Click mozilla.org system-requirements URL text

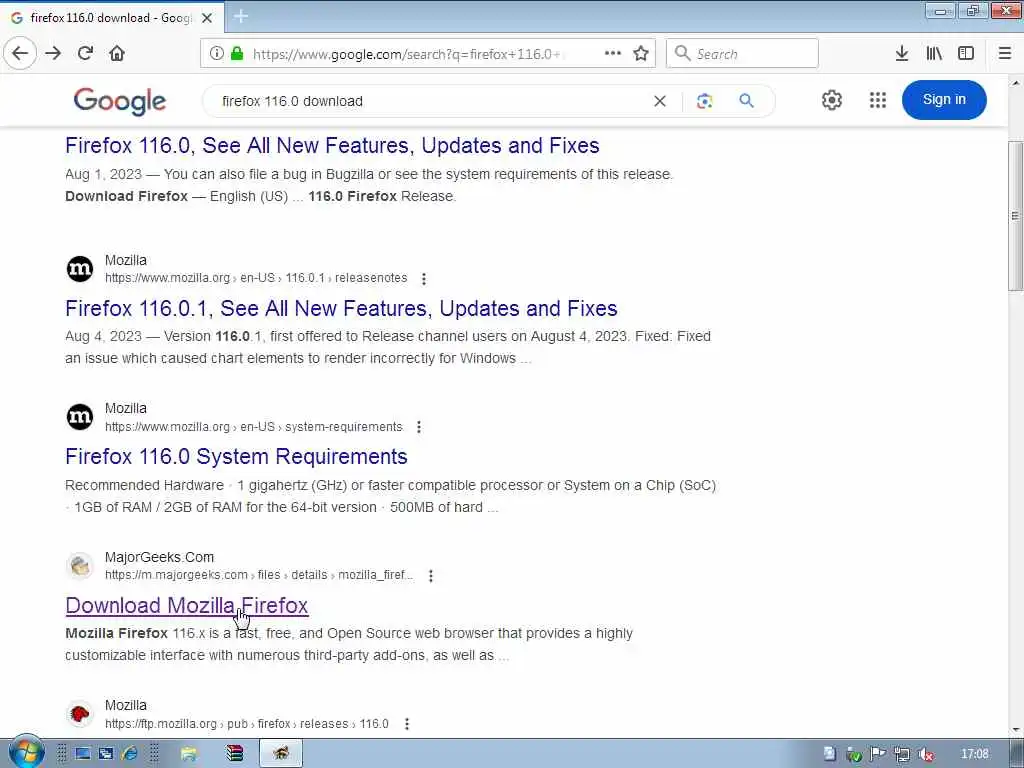pos(254,426)
